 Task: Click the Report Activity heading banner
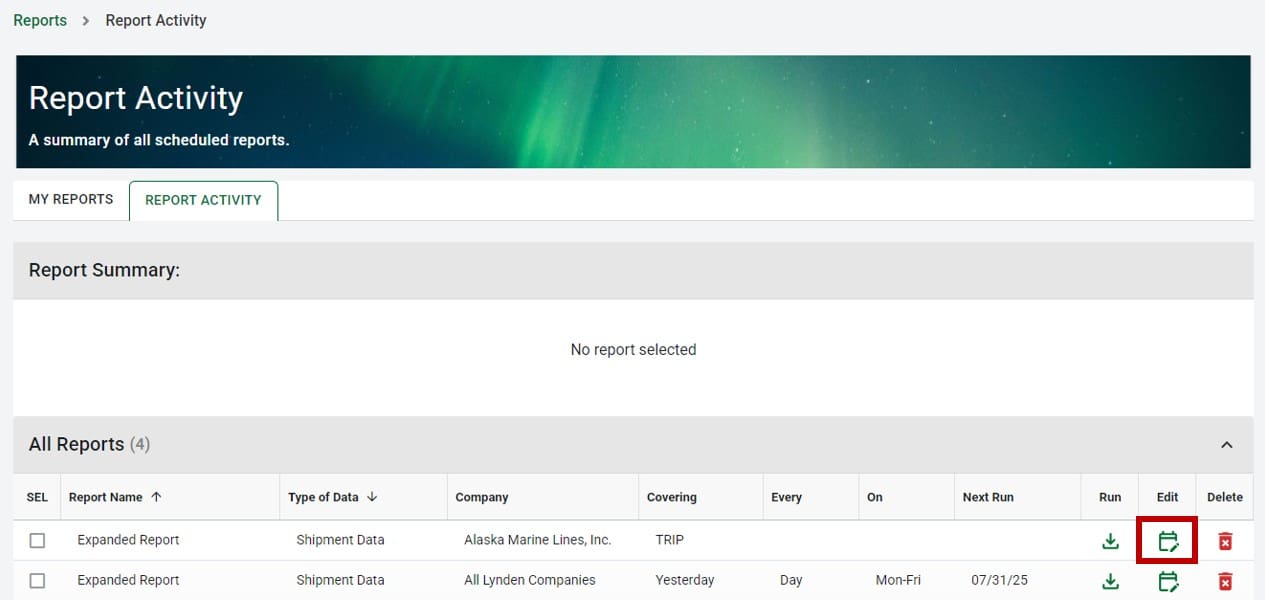(136, 98)
